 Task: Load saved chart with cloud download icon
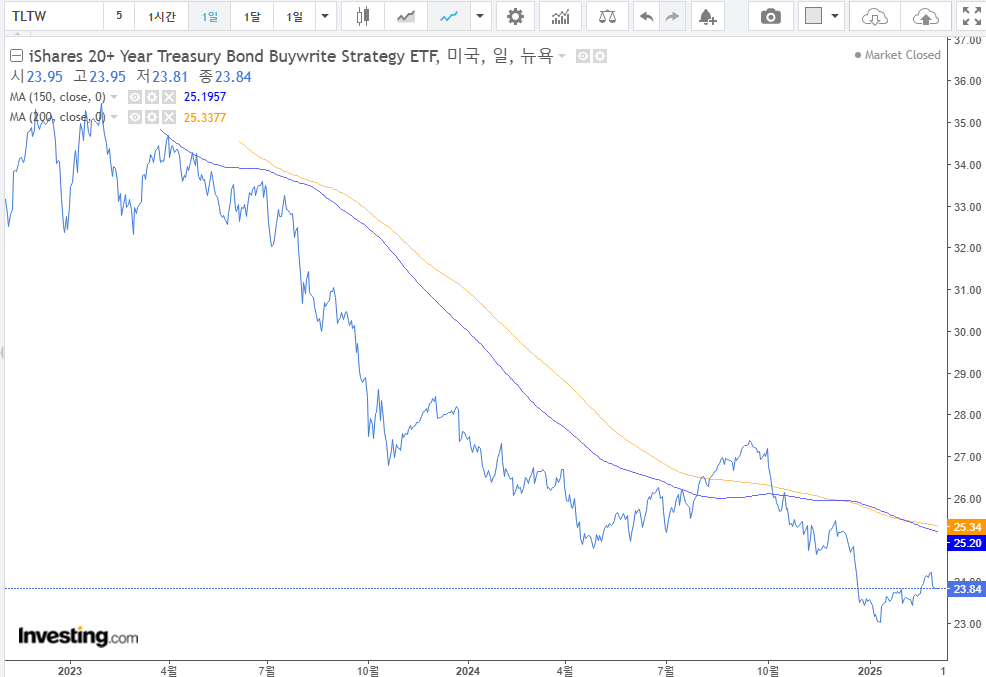875,16
